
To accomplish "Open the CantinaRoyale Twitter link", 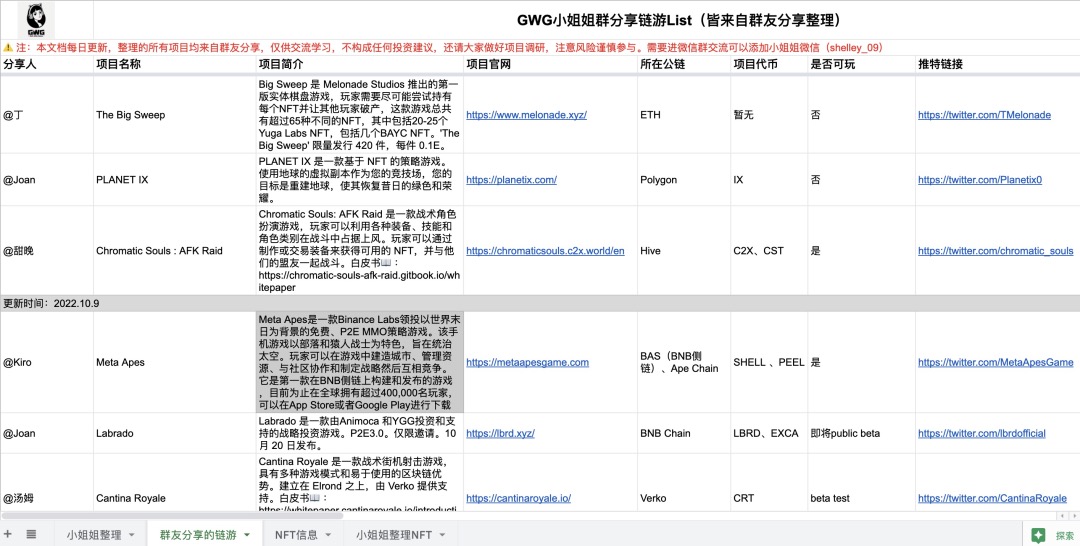I will [992, 498].
